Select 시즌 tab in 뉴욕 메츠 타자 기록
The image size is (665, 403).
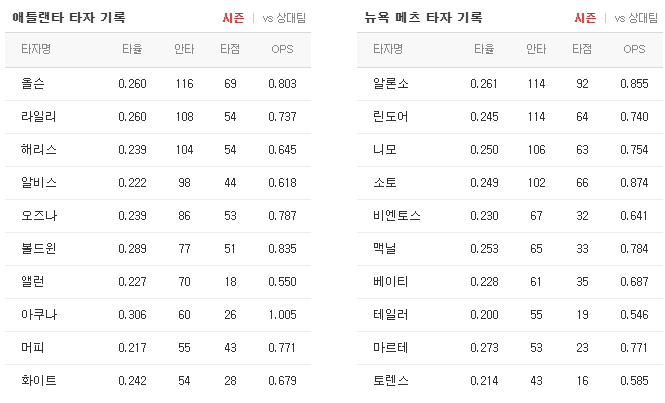(585, 18)
